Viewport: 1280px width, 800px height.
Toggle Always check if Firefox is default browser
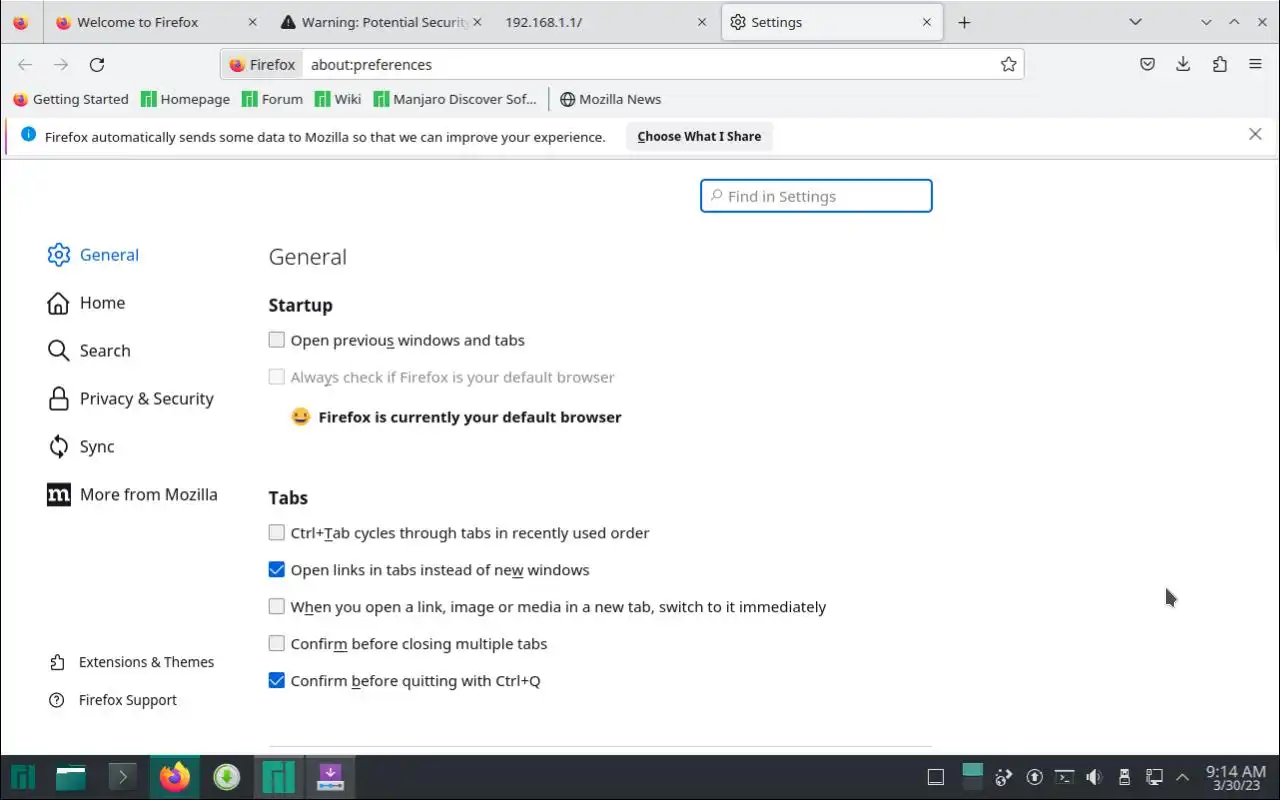point(276,377)
